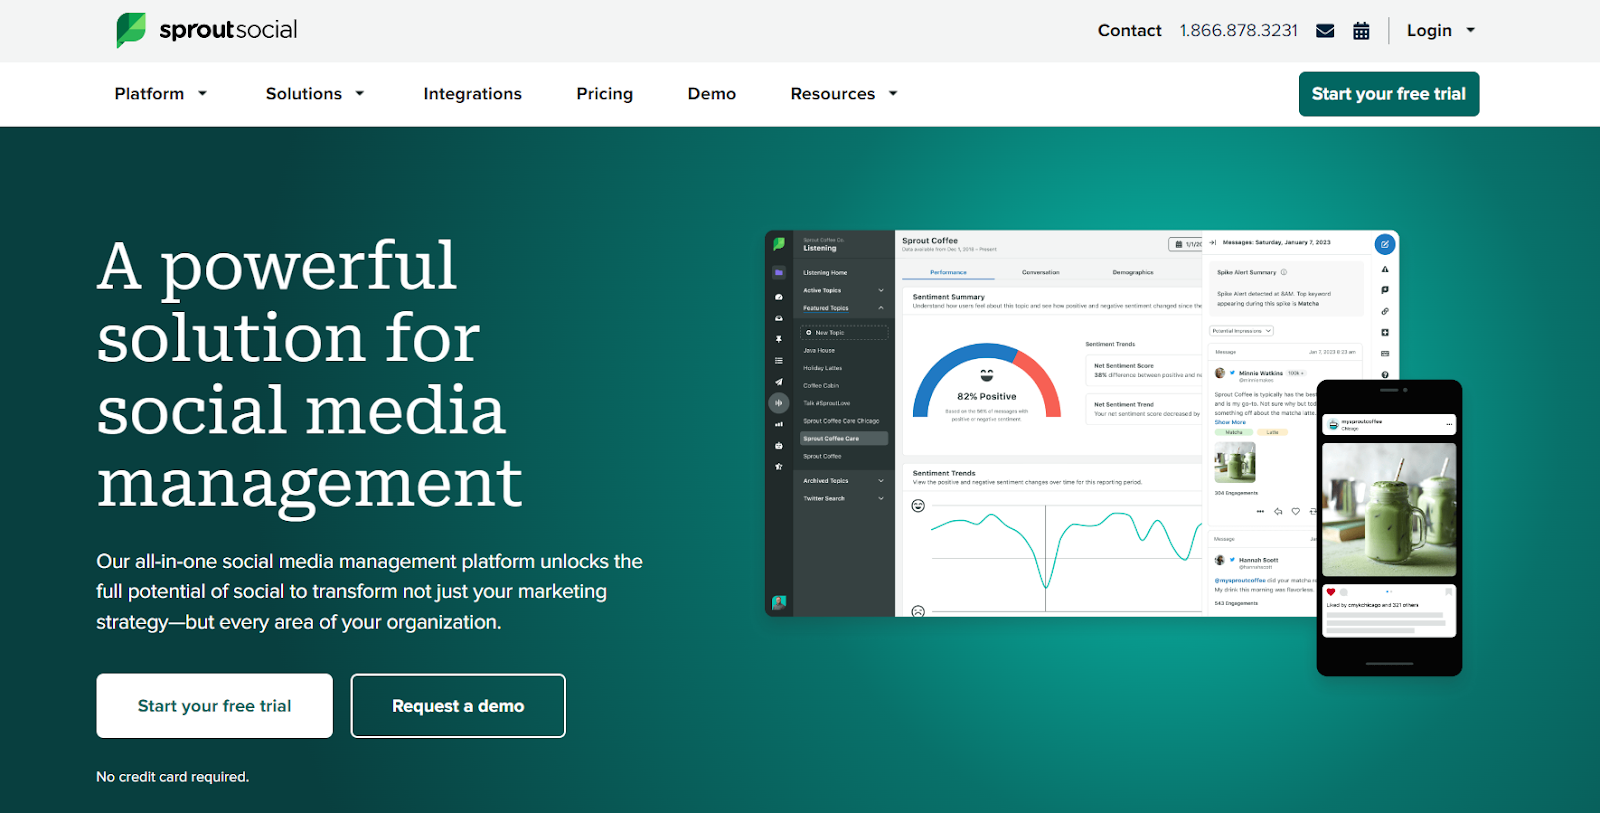The height and width of the screenshot is (813, 1600).
Task: Click the keyboard icon on right rail
Action: click(x=1385, y=353)
